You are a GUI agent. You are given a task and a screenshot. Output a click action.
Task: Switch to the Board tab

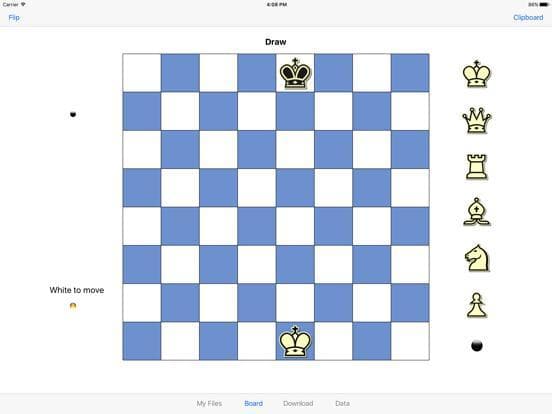(253, 403)
